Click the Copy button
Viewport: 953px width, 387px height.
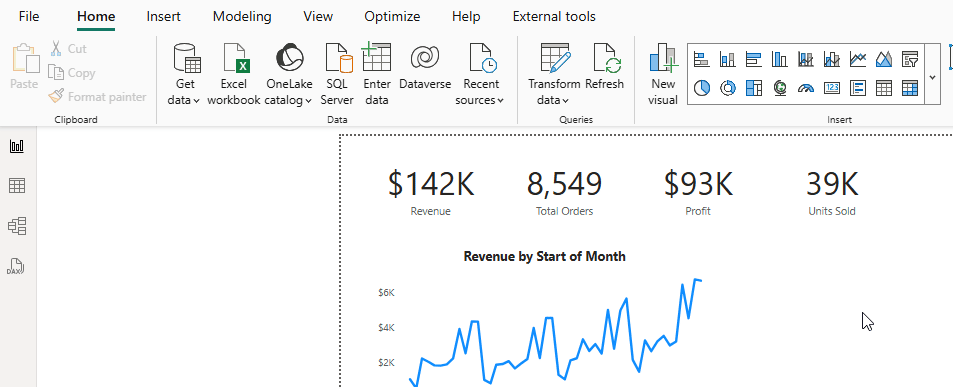tap(72, 73)
